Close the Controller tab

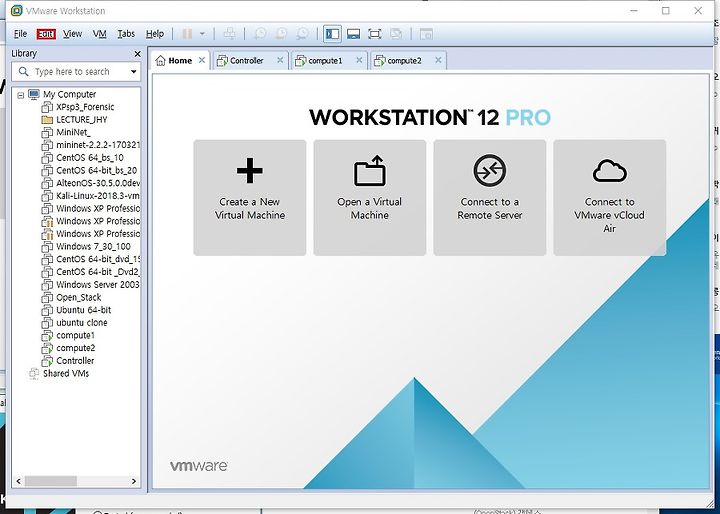tap(280, 60)
